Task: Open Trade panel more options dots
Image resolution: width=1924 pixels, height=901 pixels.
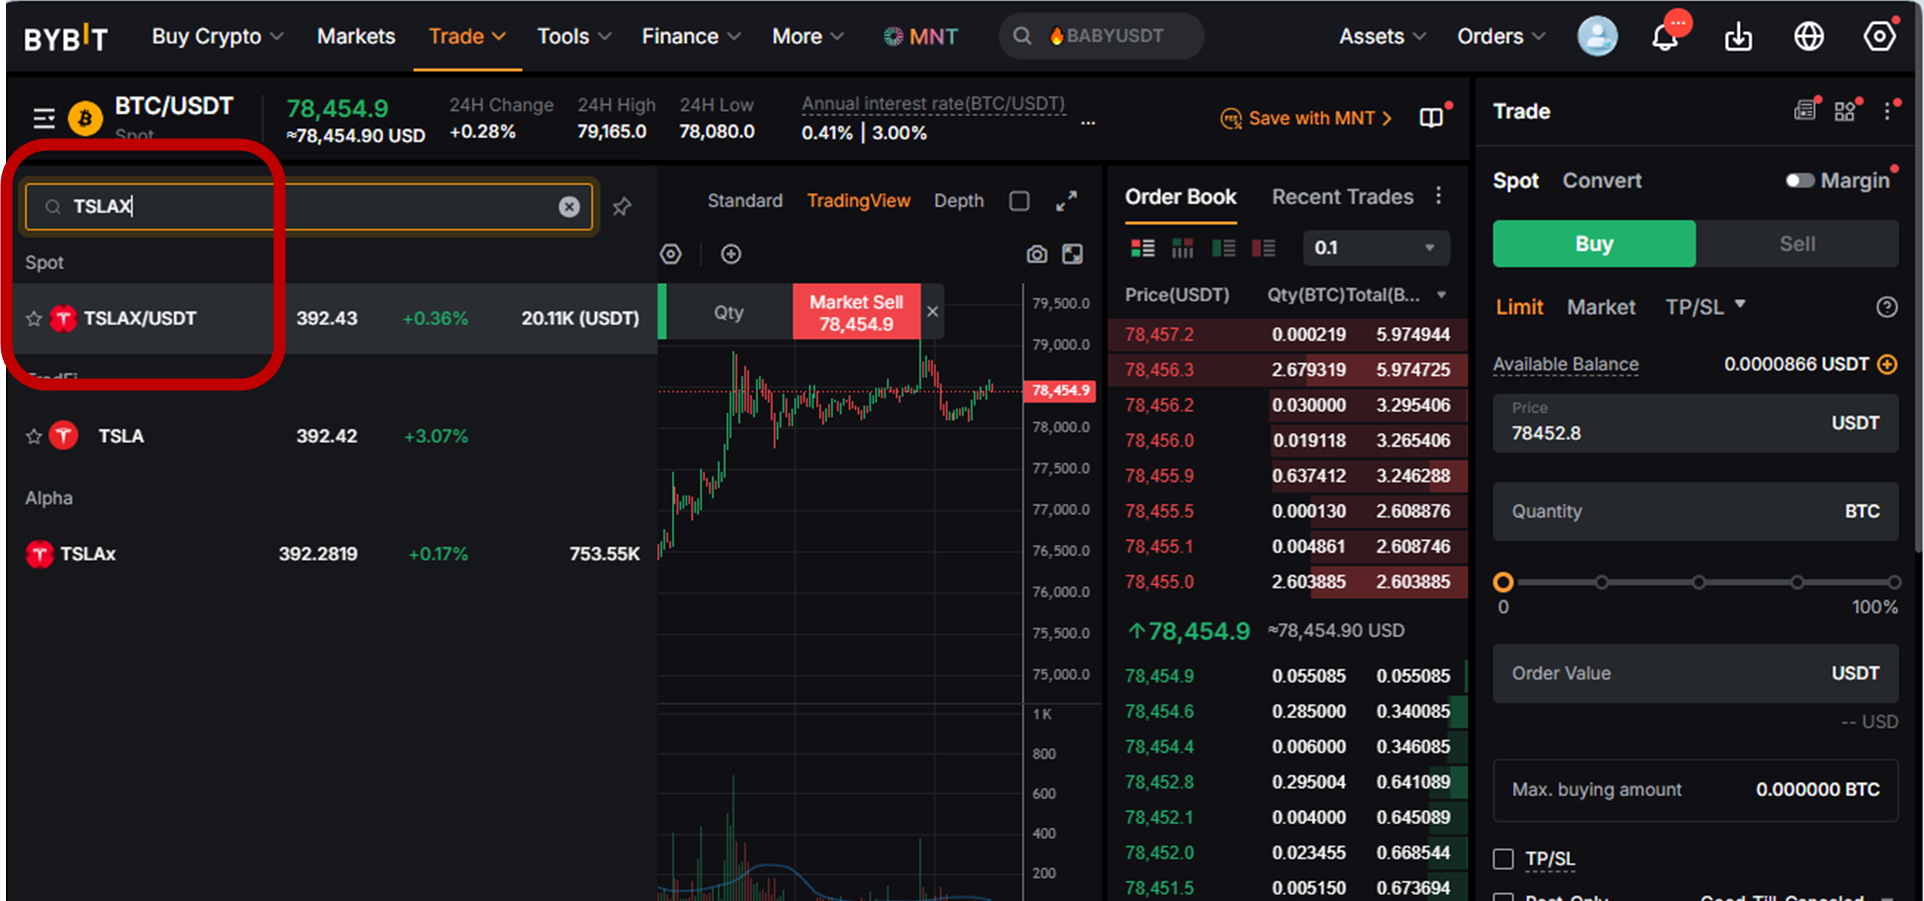Action: pos(1888,111)
